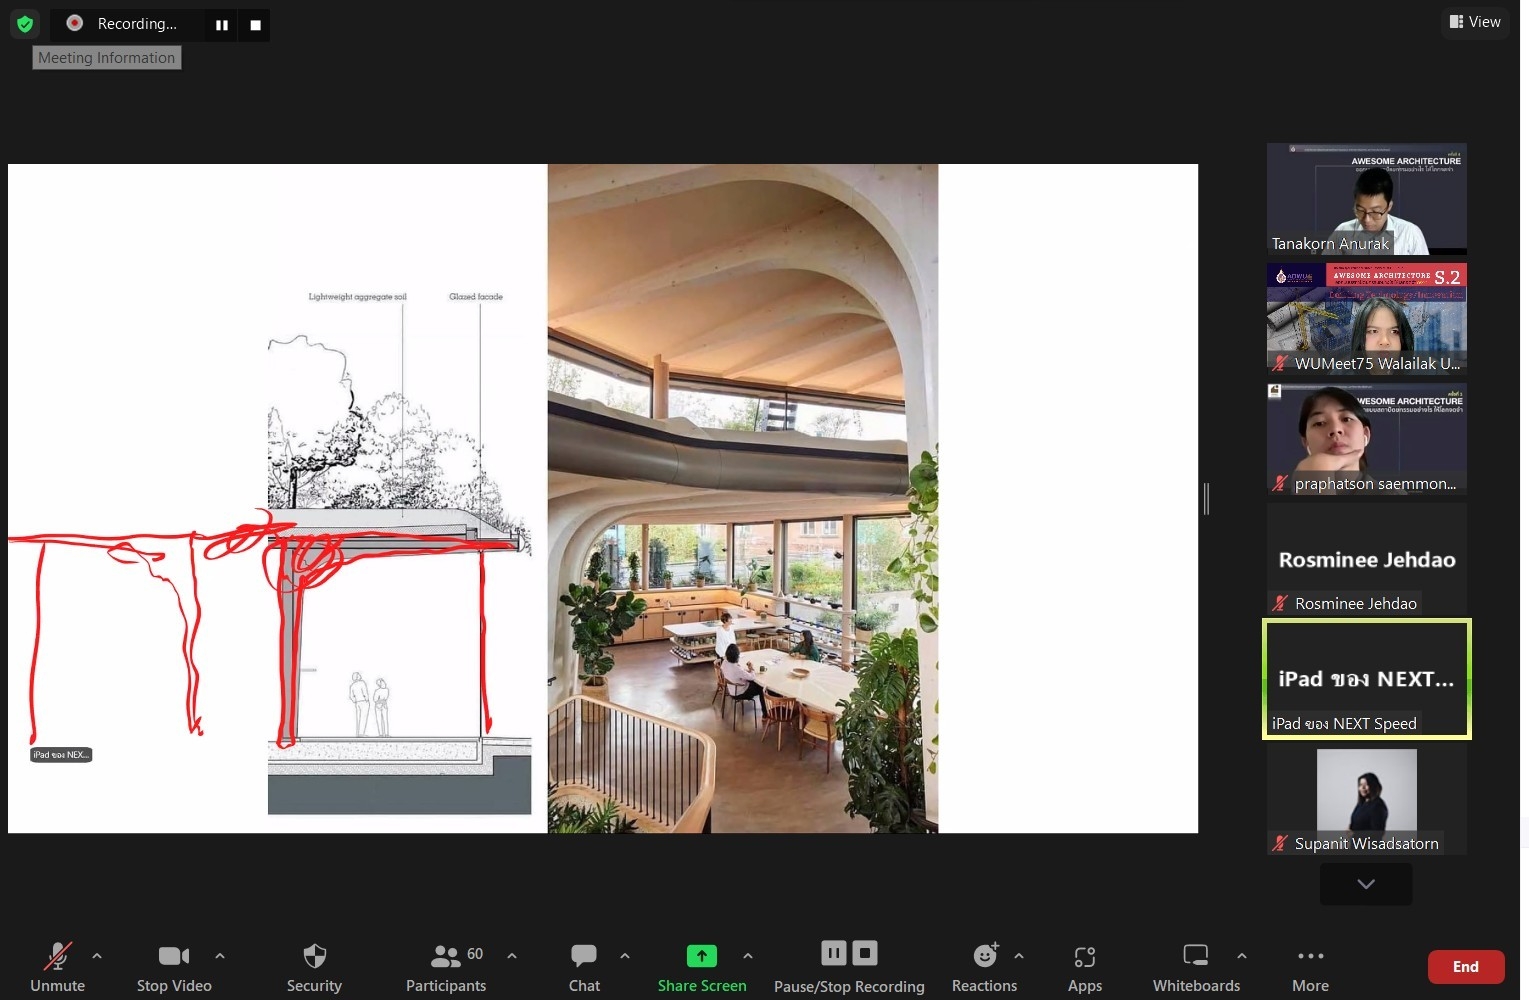
Task: Click the green encryption shield icon
Action: click(x=25, y=24)
